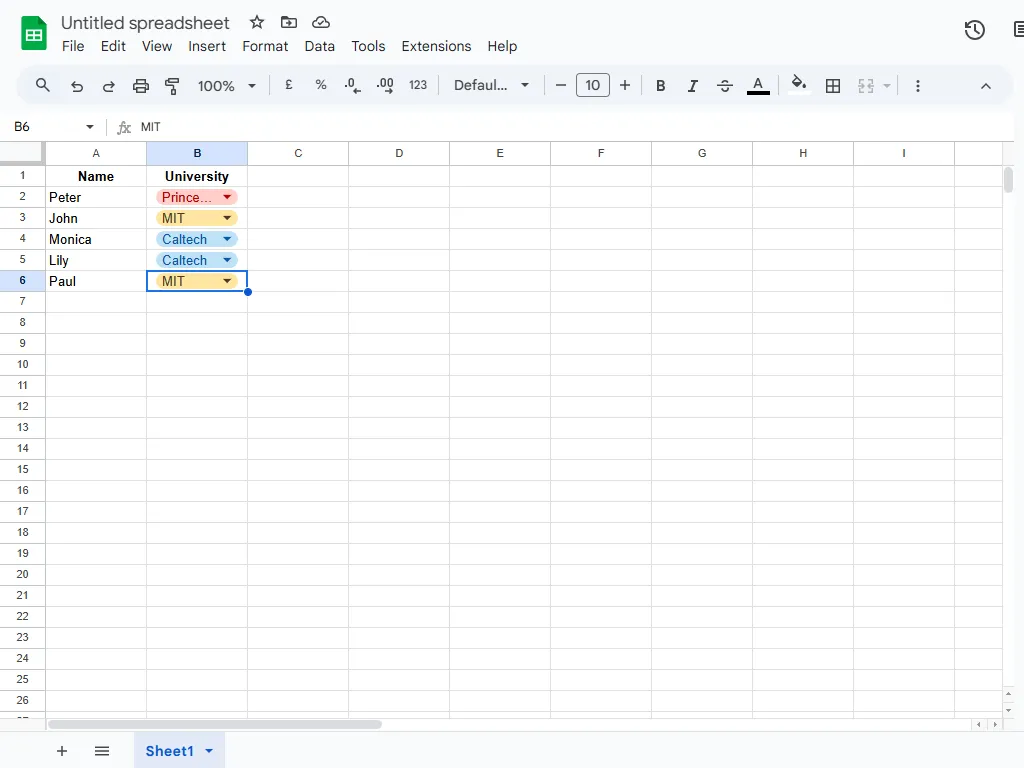Open the zoom 100% dropdown
Screen dimensions: 1024x768
point(227,86)
